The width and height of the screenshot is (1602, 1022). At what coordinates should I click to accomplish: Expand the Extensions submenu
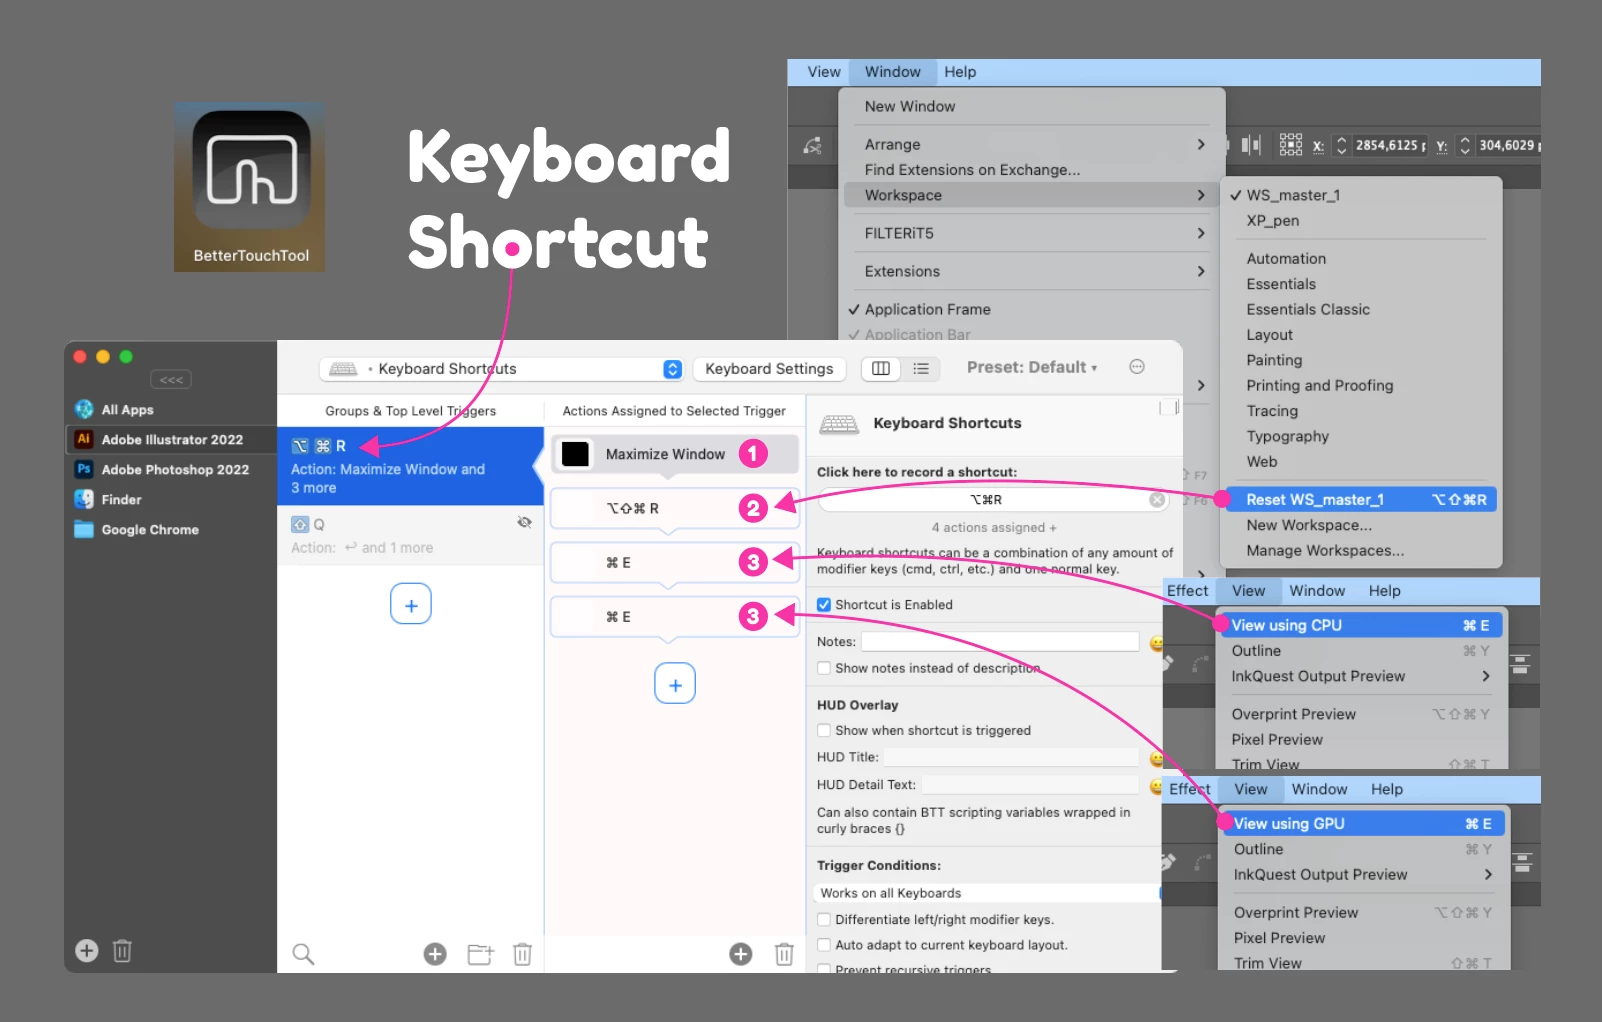pos(1031,271)
